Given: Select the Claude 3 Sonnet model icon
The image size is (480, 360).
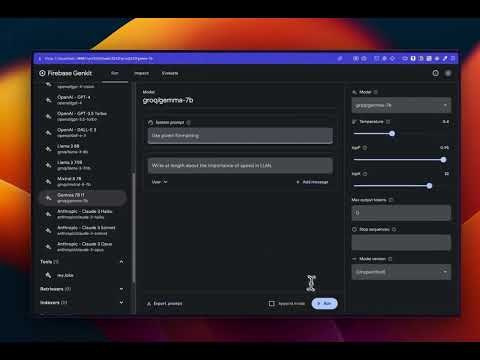Looking at the screenshot, I should coord(49,230).
